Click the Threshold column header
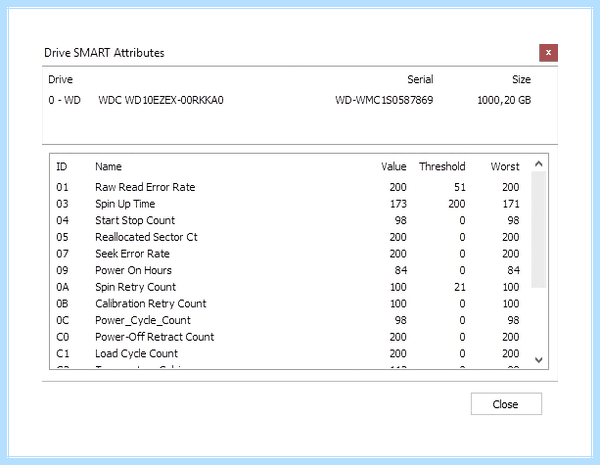Viewport: 600px width, 465px height. click(x=442, y=166)
